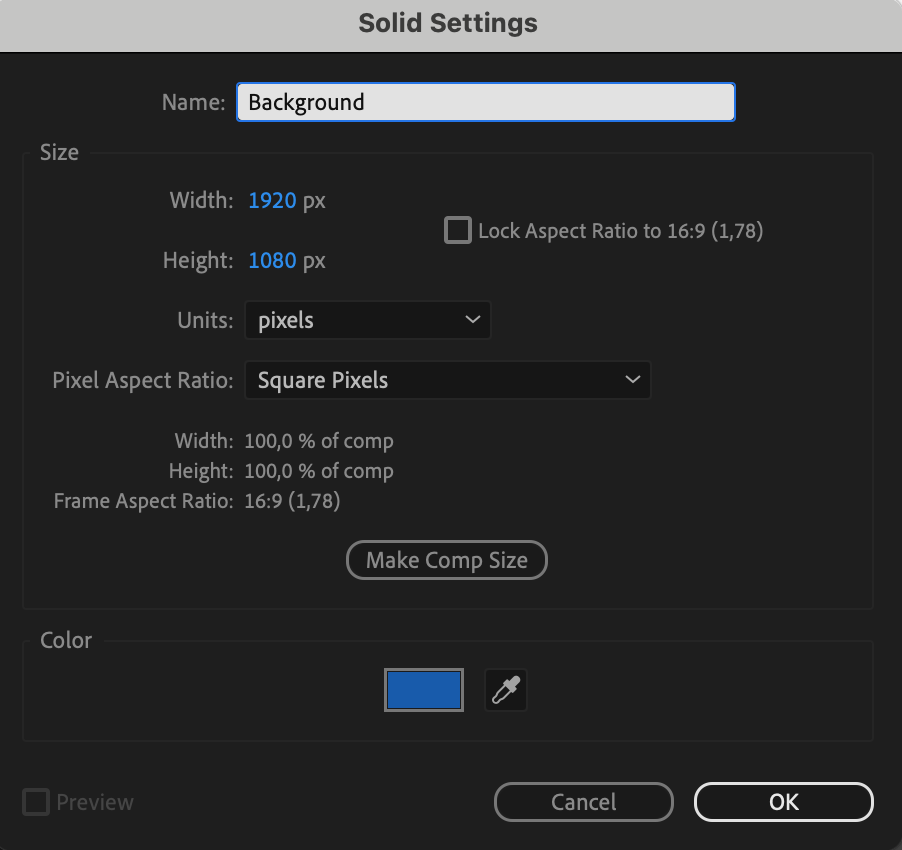Select the eyedropper color picker tool
902x850 pixels.
506,690
